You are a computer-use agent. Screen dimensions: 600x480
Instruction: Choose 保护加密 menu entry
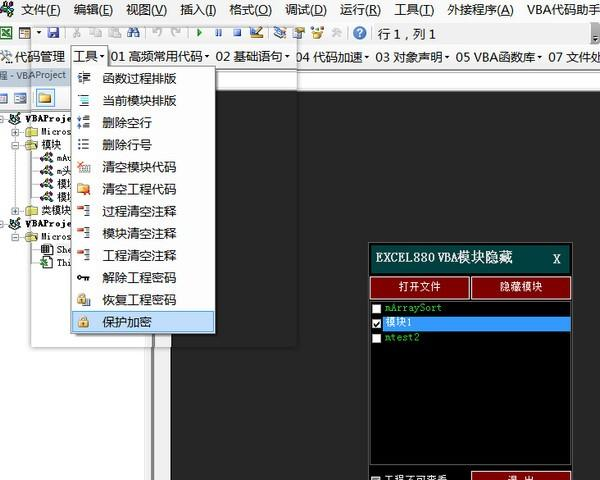[x=143, y=322]
